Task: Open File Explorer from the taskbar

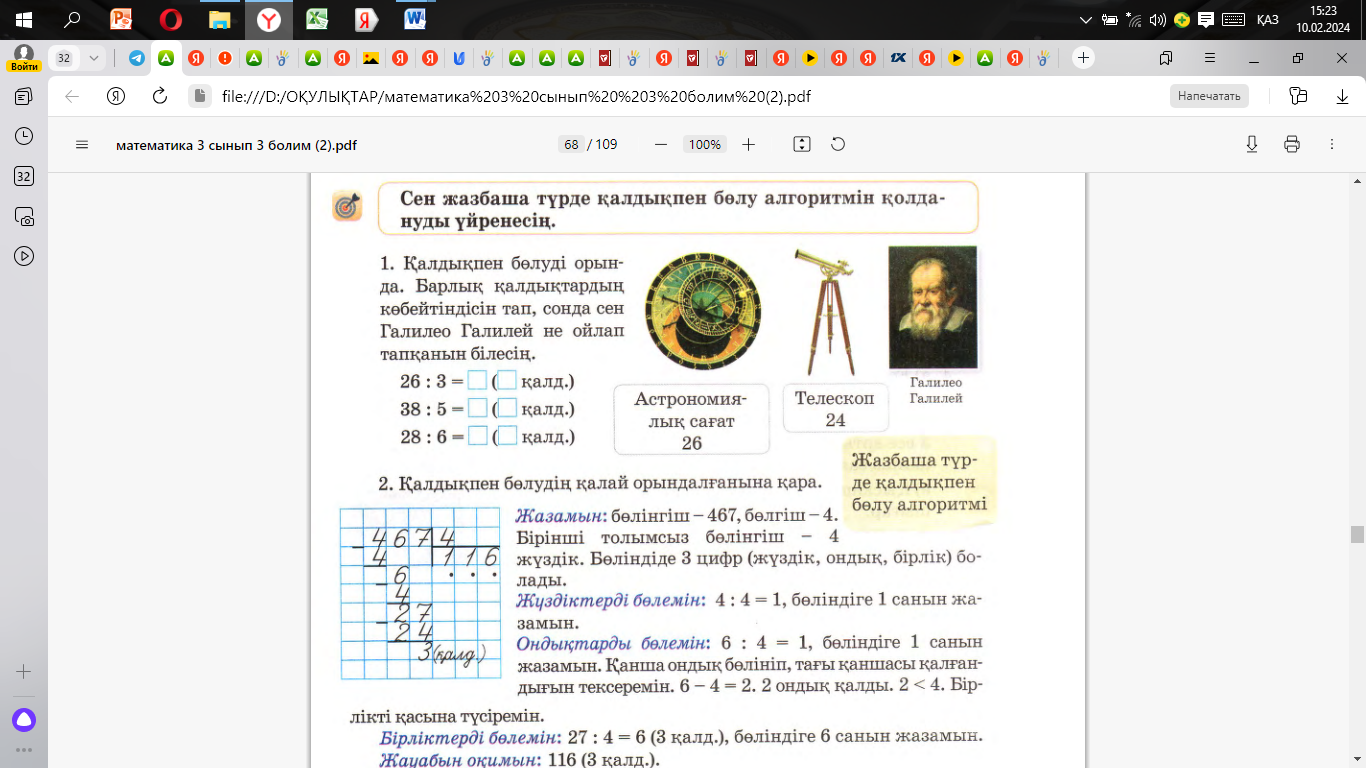Action: pos(219,19)
